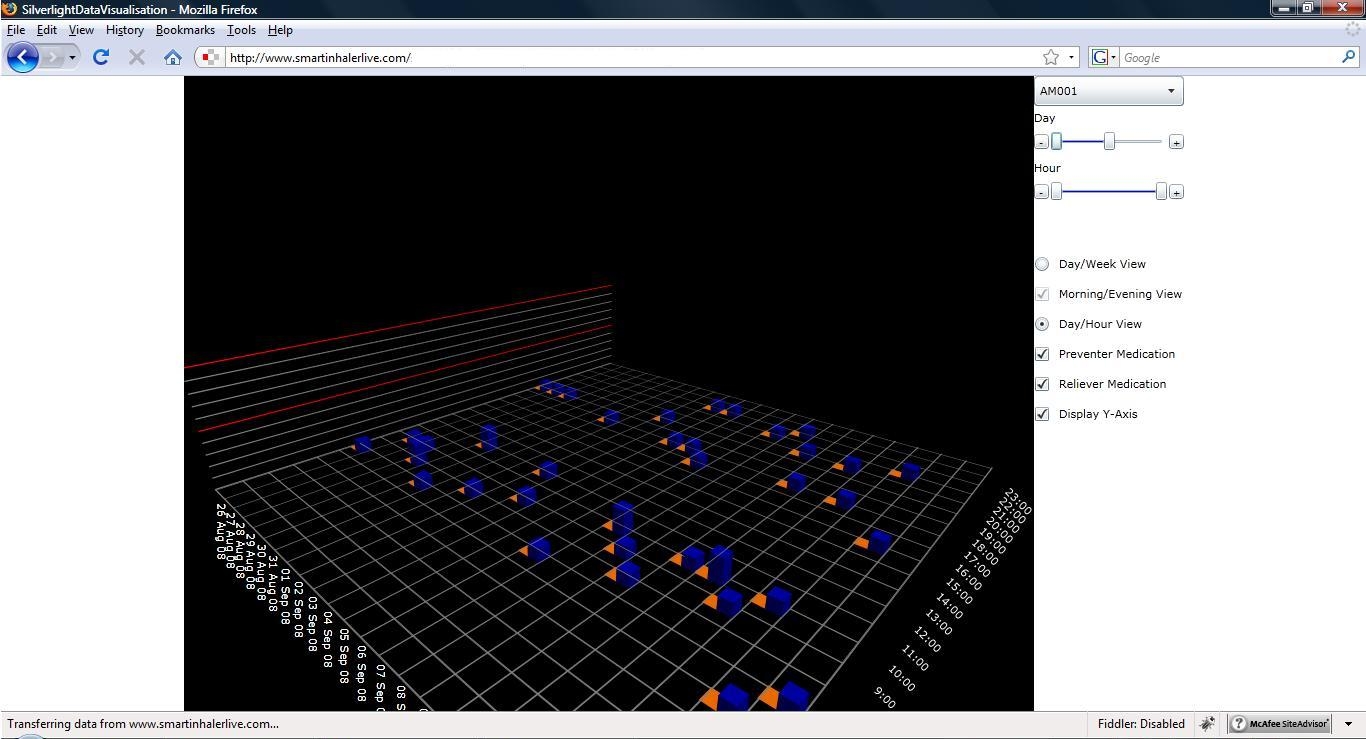Go to the home page icon
The height and width of the screenshot is (739, 1366).
pos(173,57)
